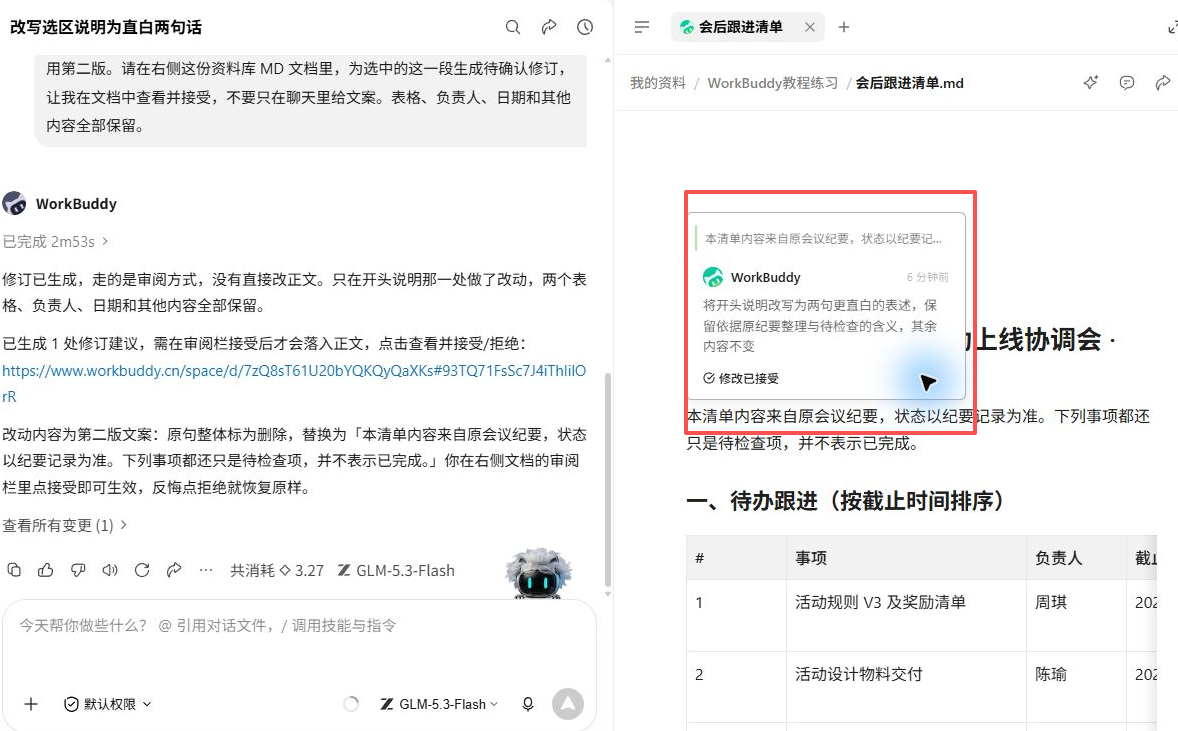The width and height of the screenshot is (1178, 731).
Task: Click conversation title 改写选区说明为直白两句话
Action: (x=106, y=27)
